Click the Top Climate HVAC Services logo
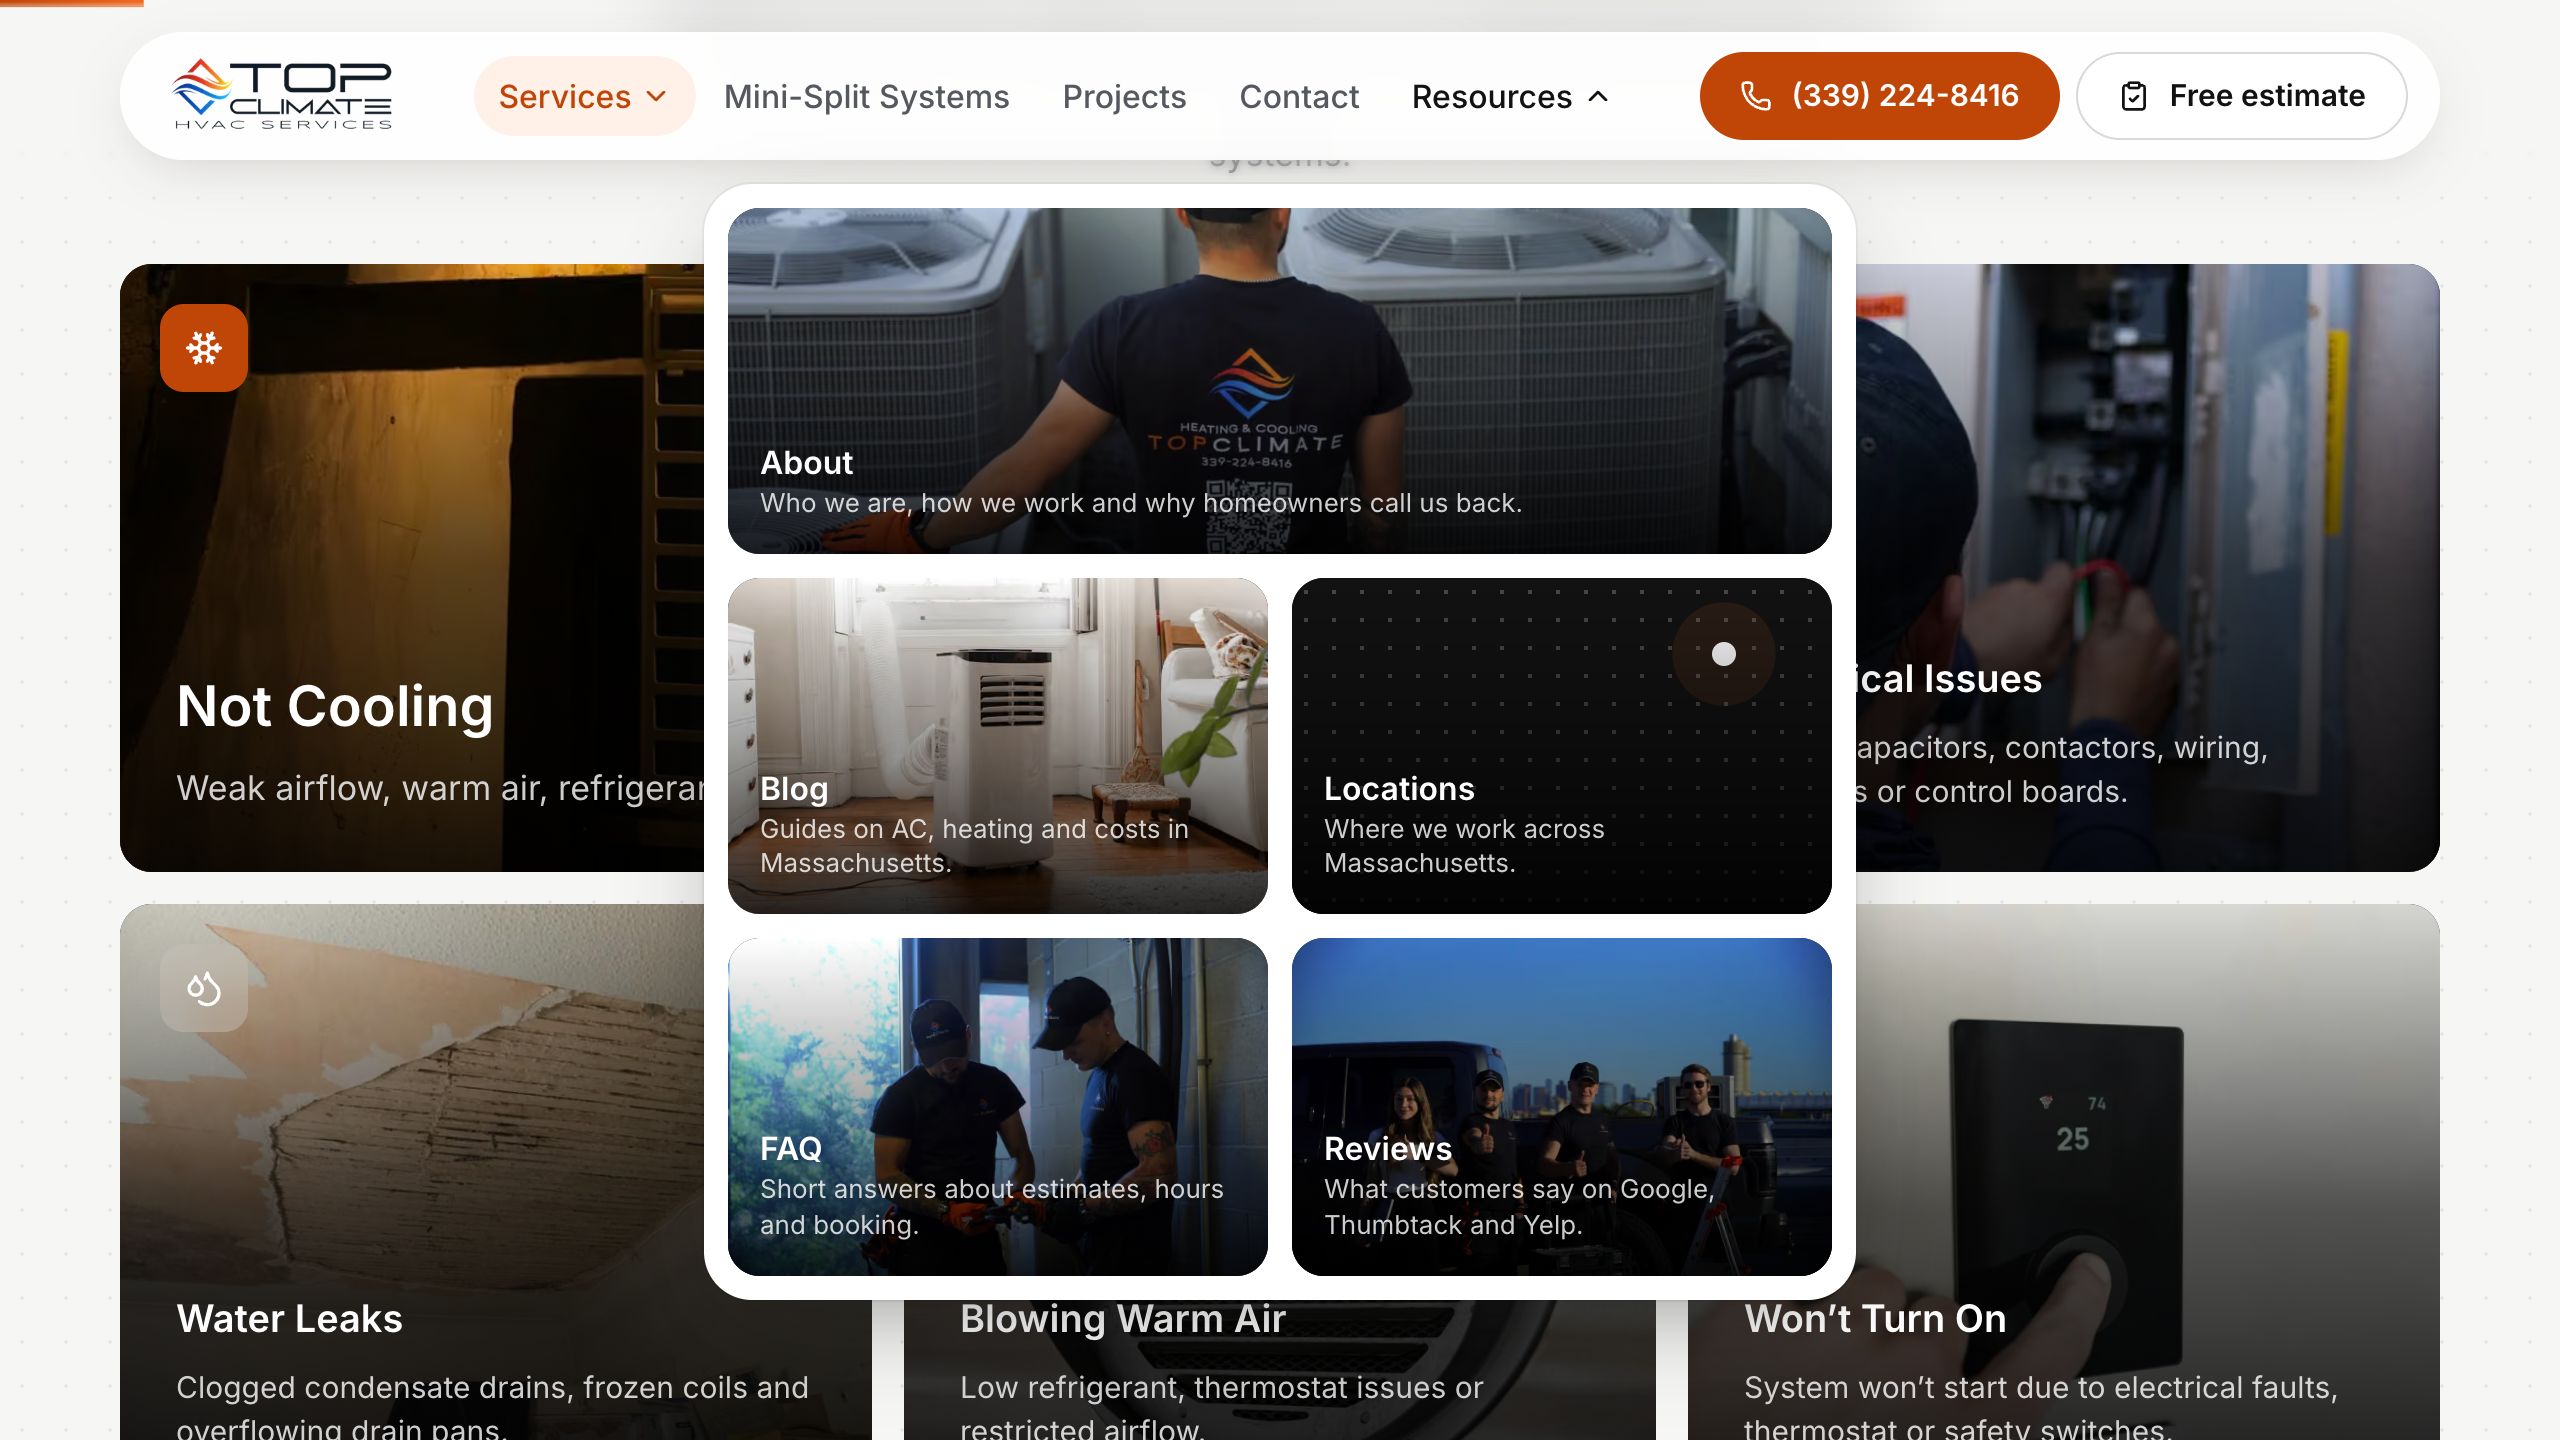This screenshot has height=1440, width=2560. click(x=282, y=95)
